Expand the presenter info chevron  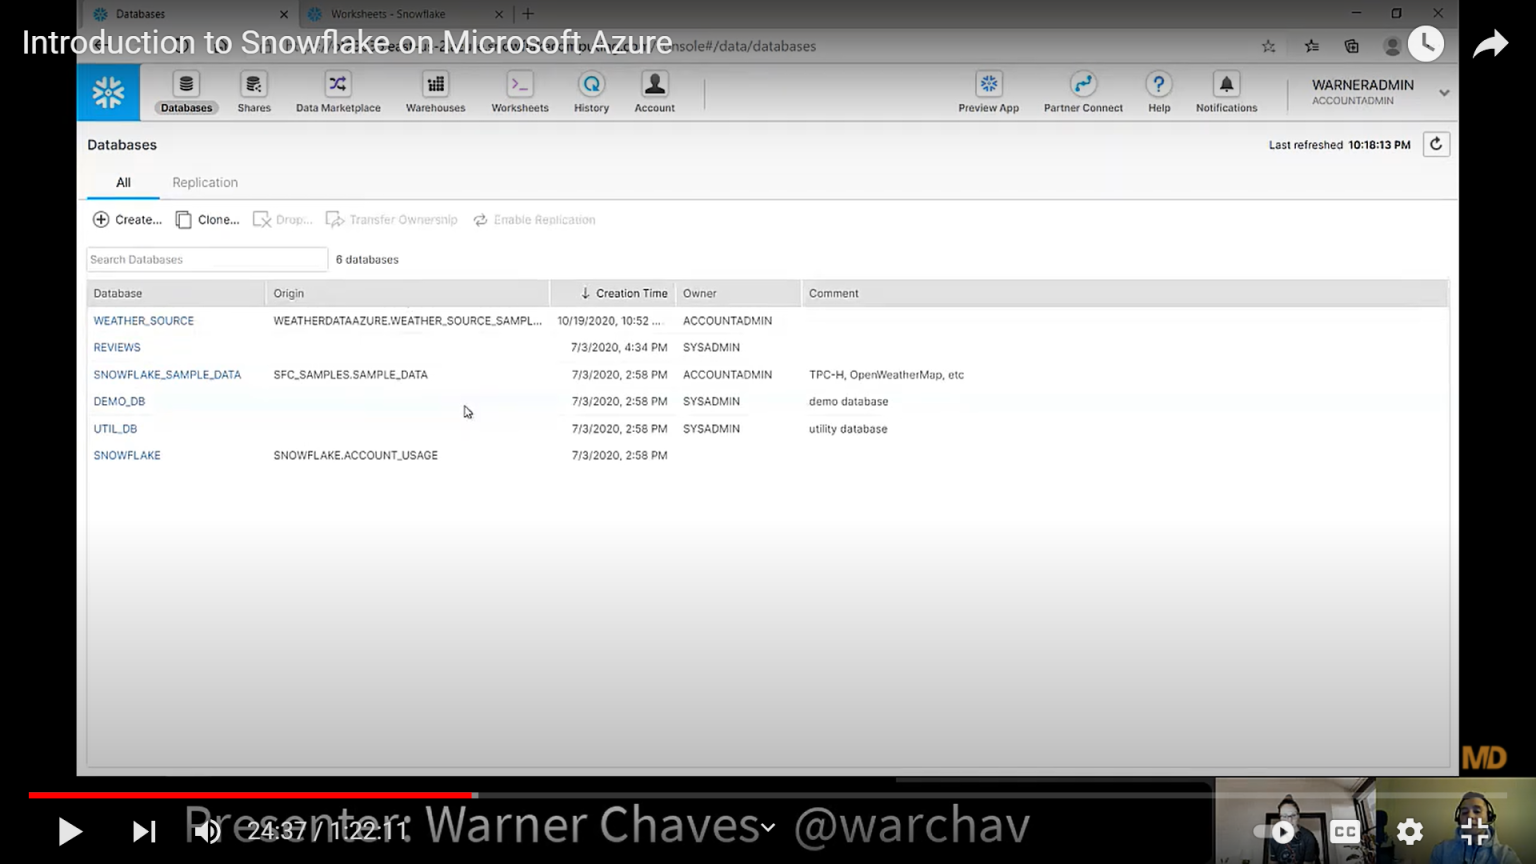pyautogui.click(x=768, y=827)
